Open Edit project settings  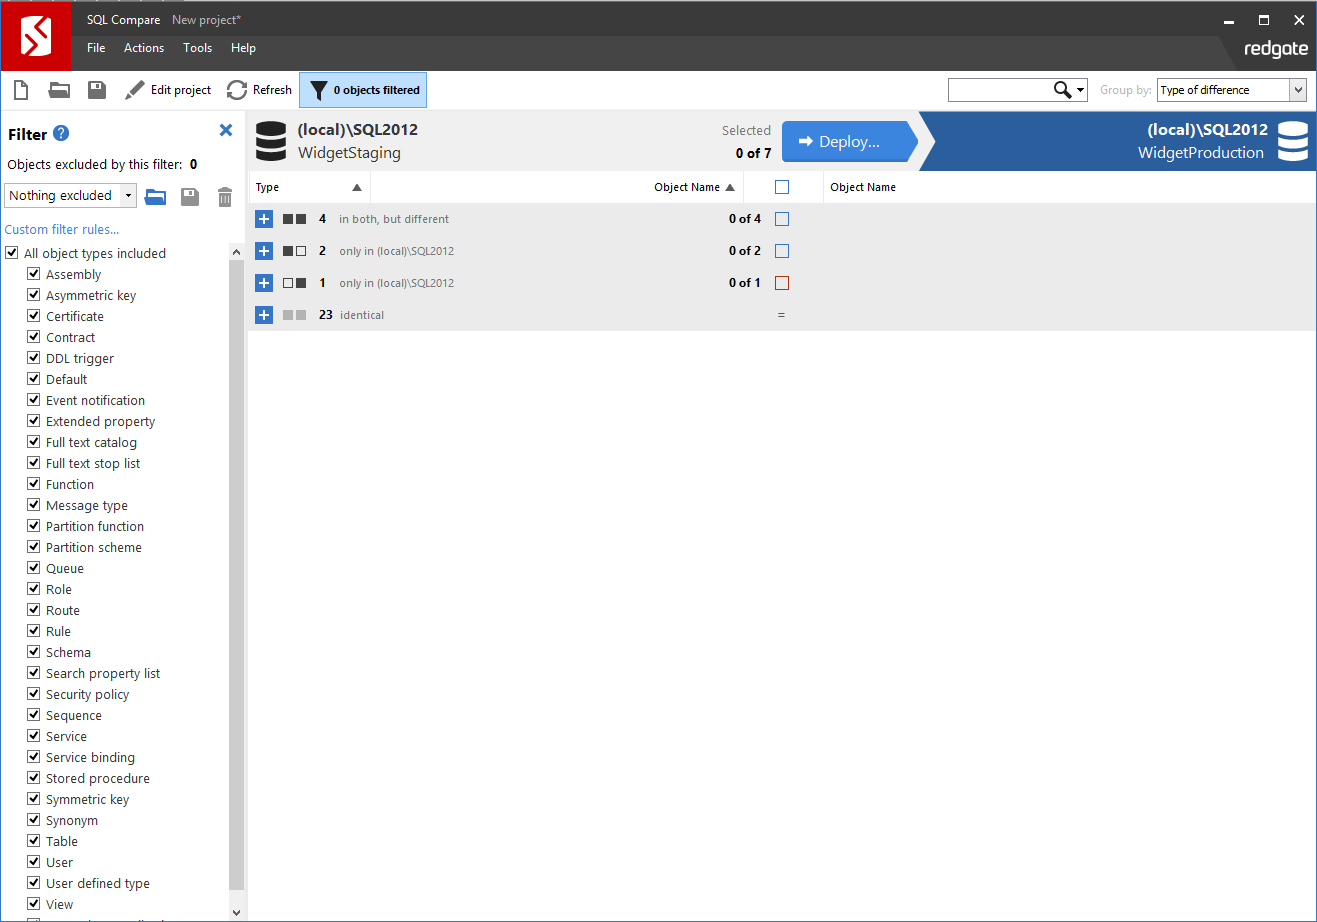tap(168, 89)
